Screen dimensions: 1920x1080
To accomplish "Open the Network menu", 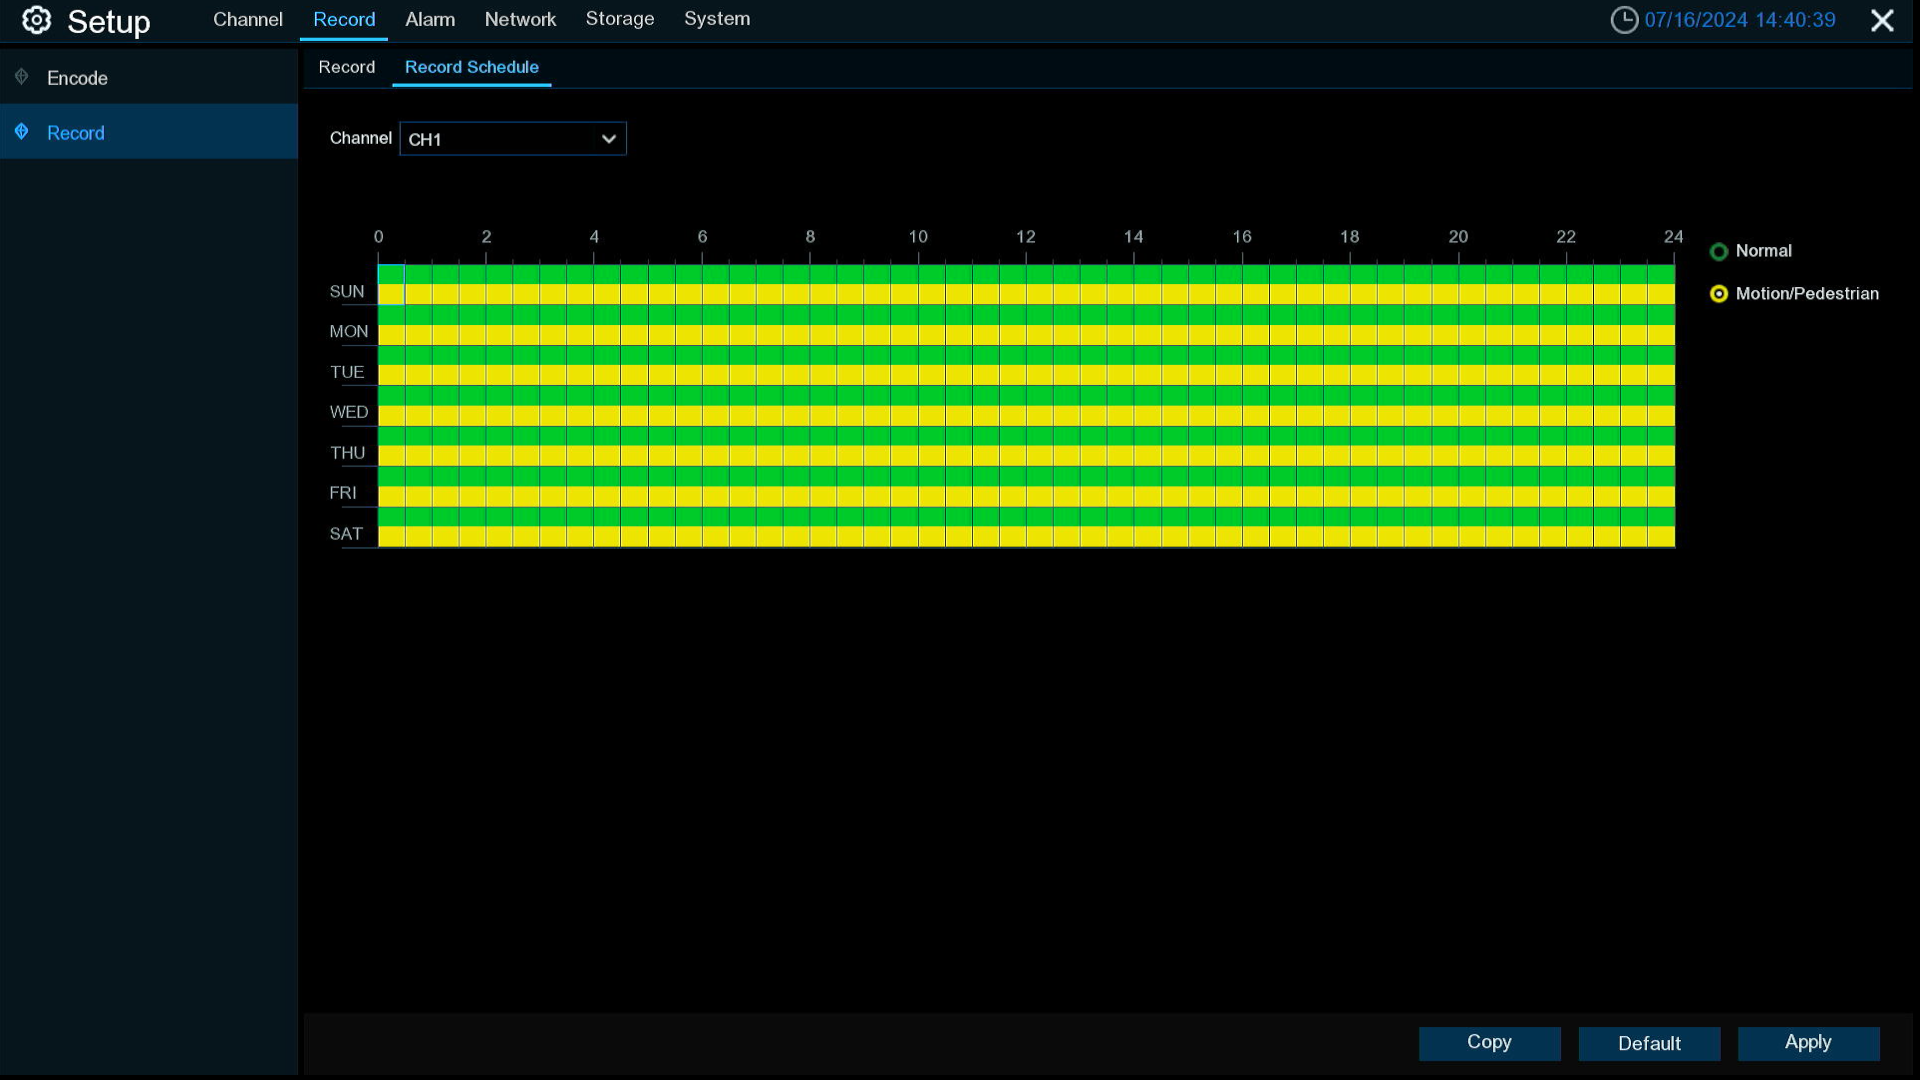I will (520, 19).
